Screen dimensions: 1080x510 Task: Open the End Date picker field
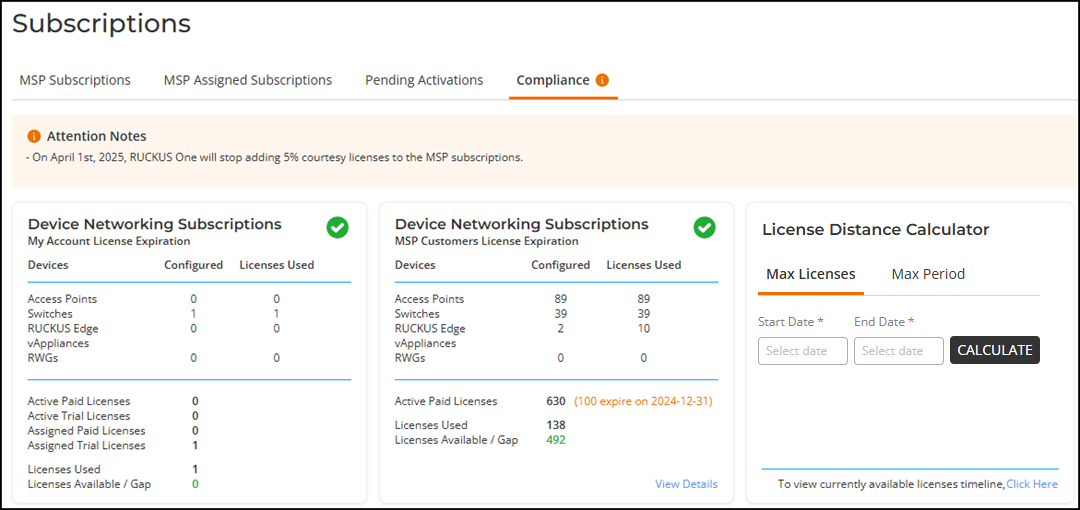pyautogui.click(x=898, y=351)
